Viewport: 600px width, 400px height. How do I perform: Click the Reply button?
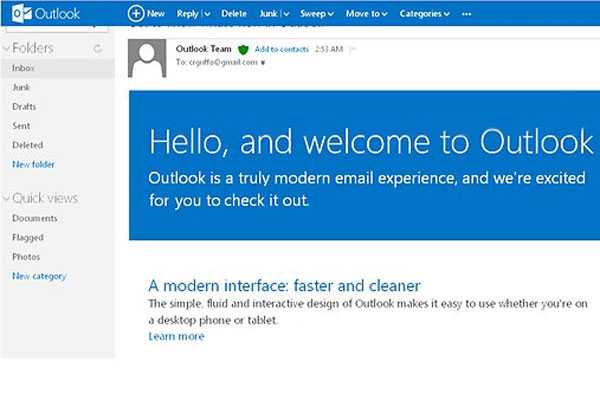[187, 14]
